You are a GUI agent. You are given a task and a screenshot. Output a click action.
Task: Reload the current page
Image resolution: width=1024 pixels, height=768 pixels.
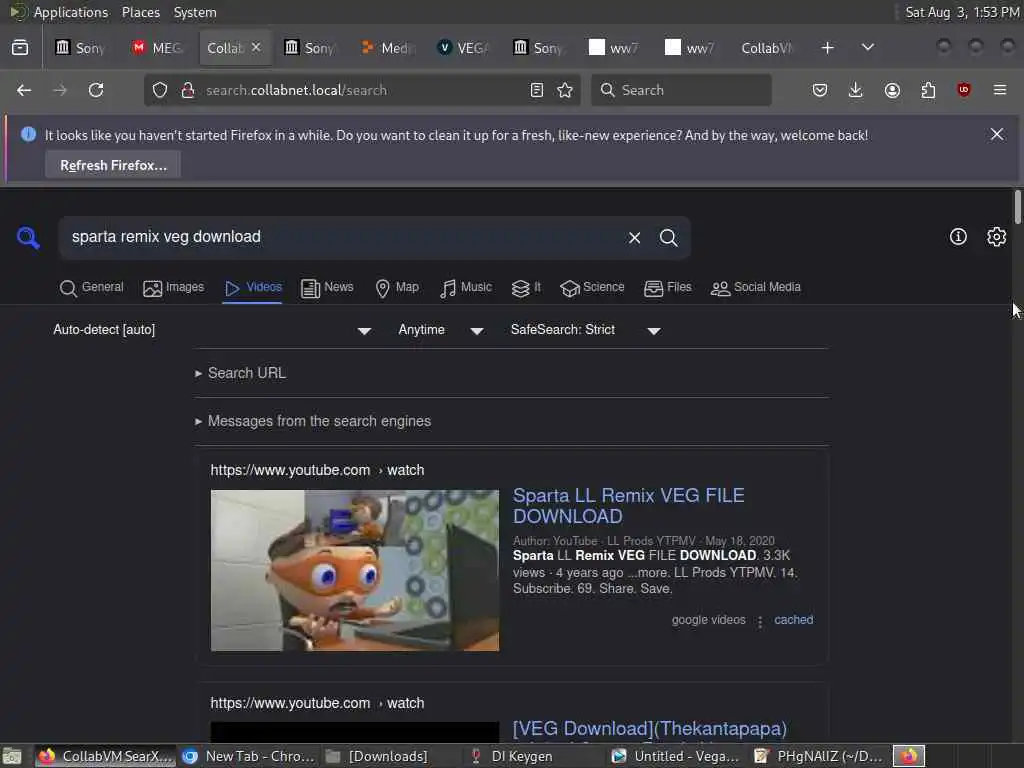[96, 90]
